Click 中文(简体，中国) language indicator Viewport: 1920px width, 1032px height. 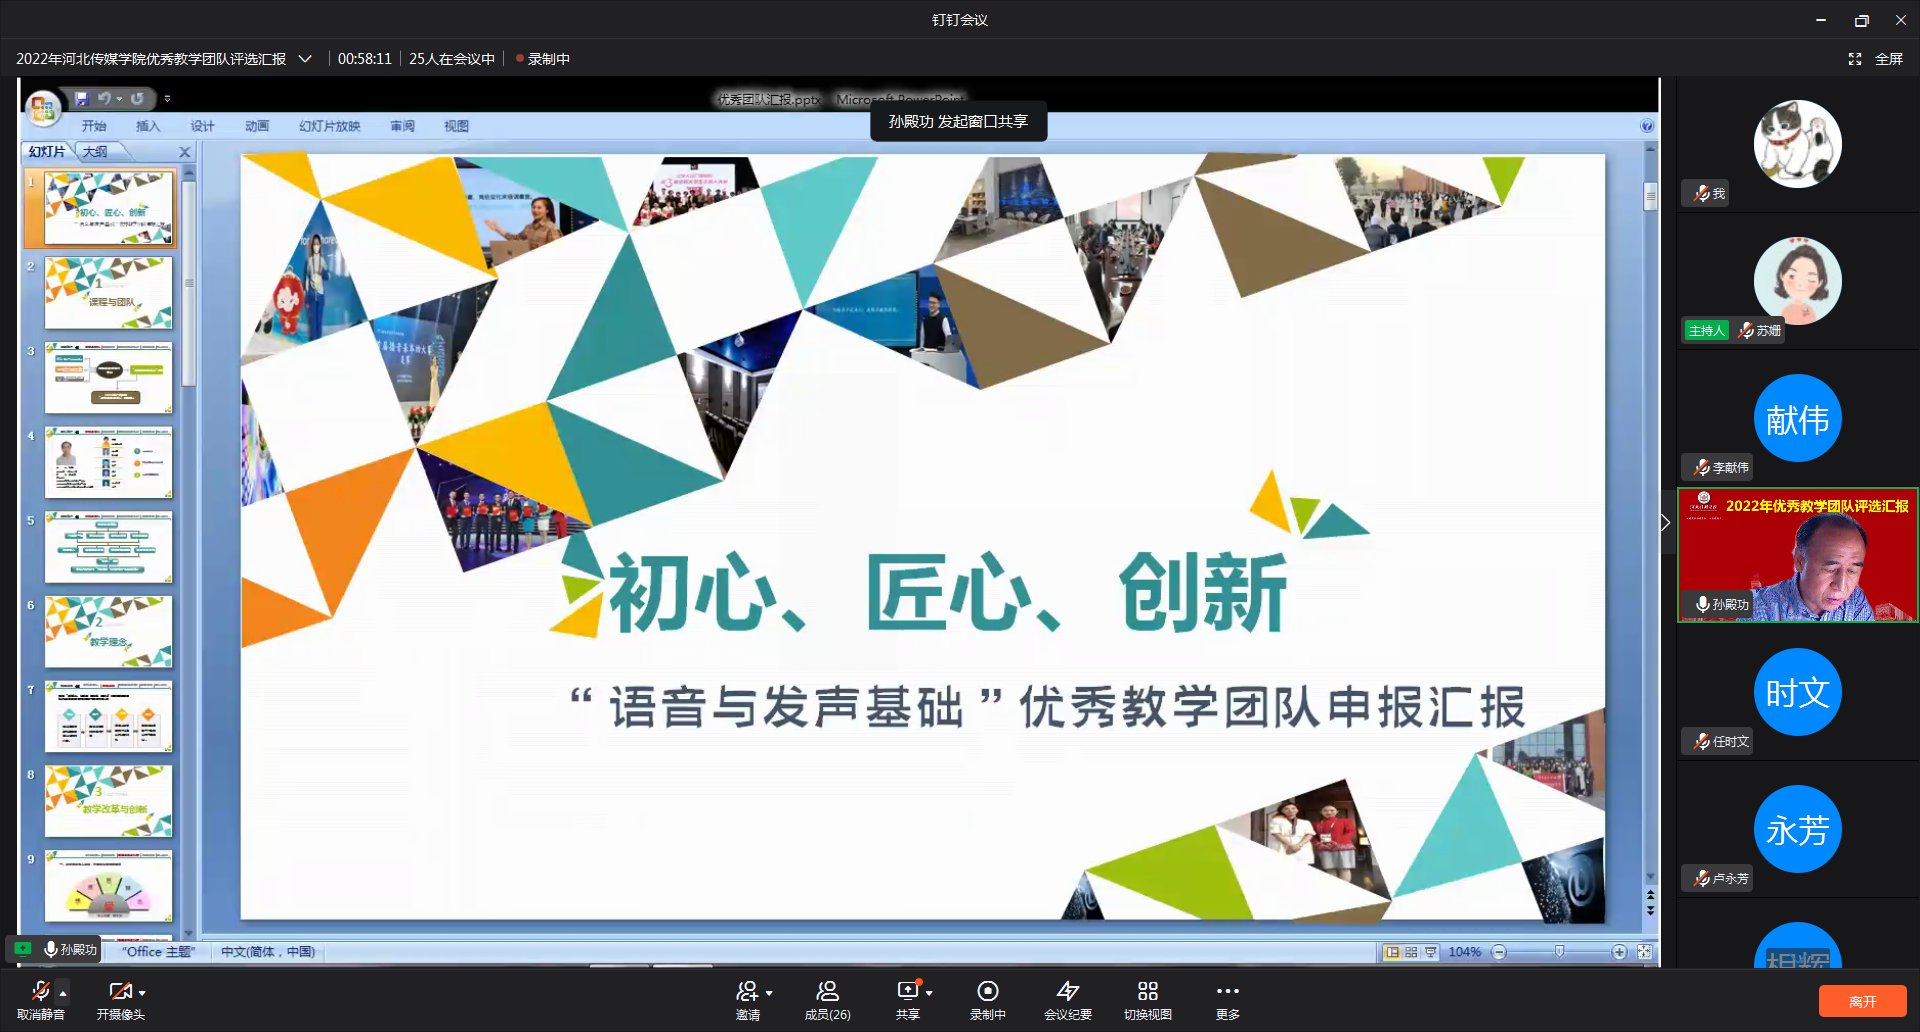click(x=268, y=952)
